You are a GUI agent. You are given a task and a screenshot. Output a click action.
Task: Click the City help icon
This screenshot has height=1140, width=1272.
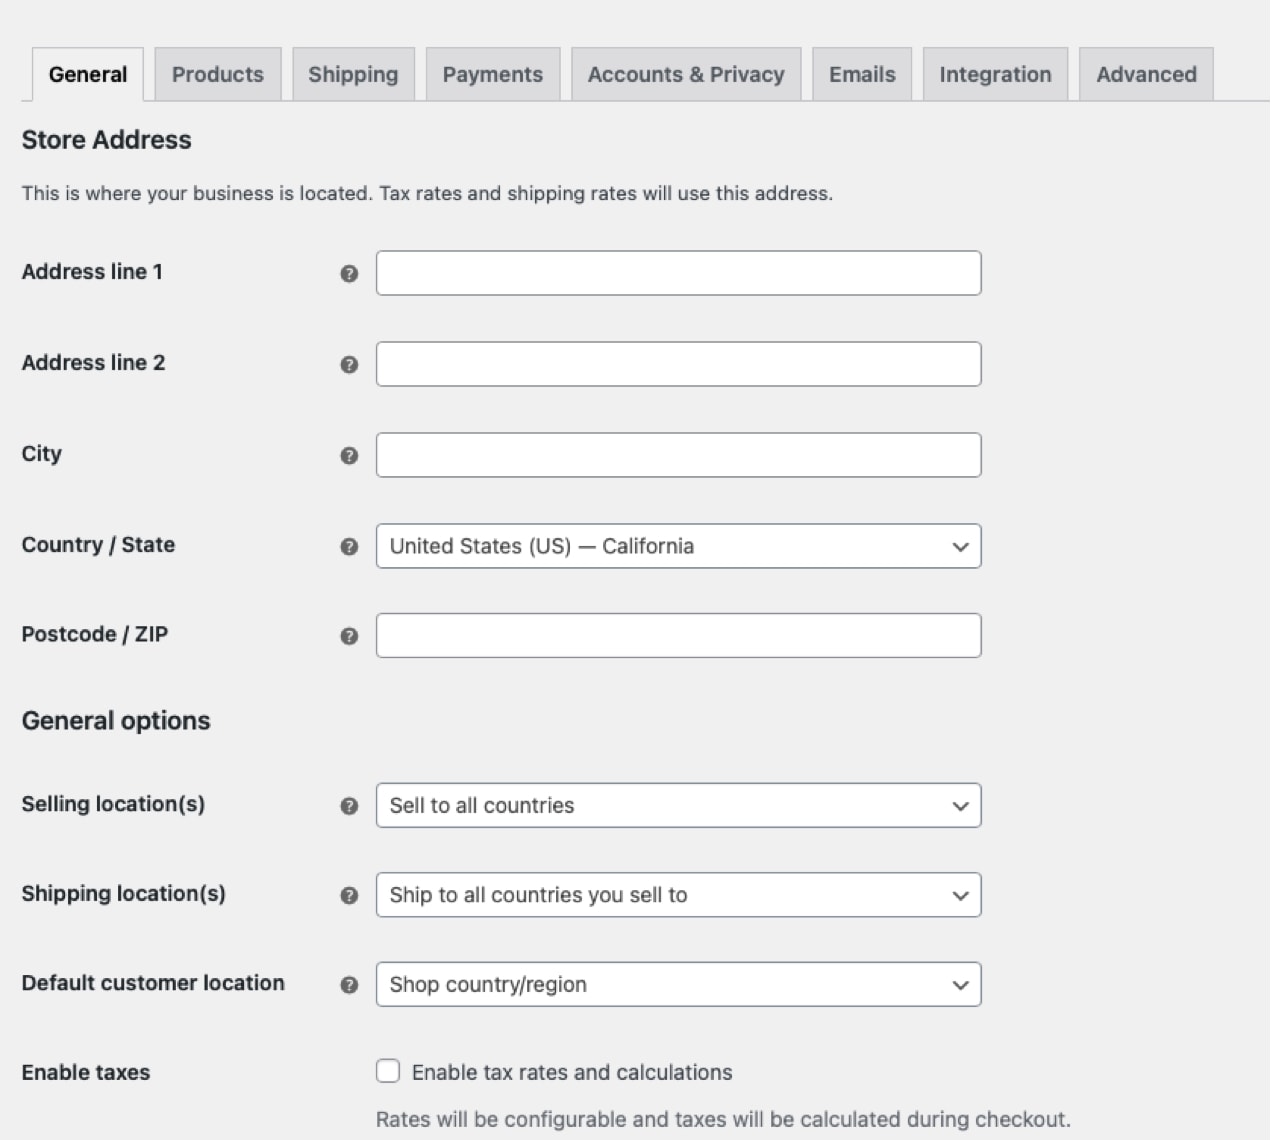(348, 455)
